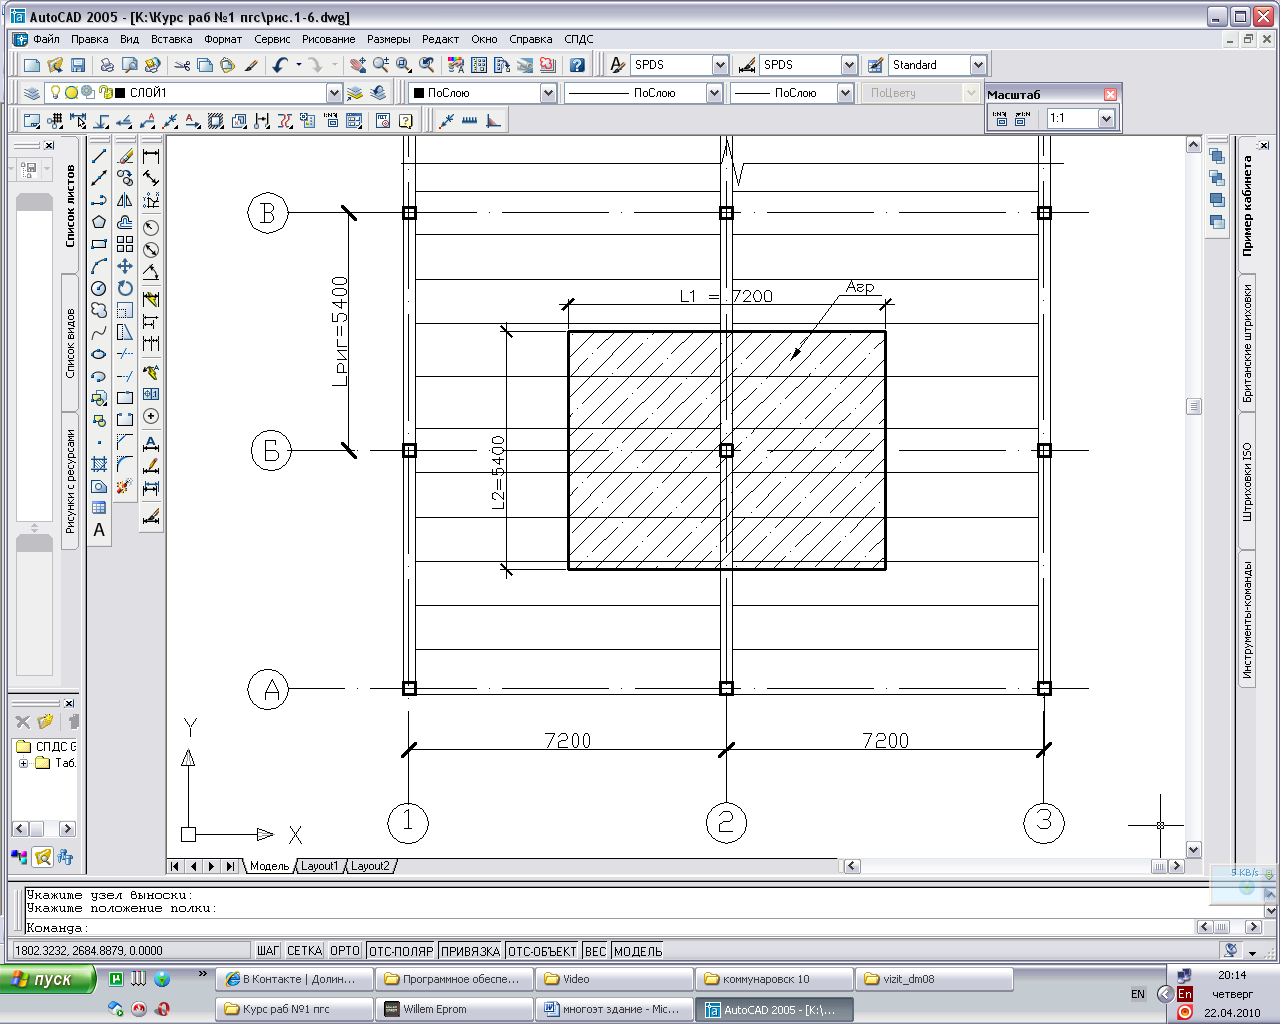Select the Rotate tool
The height and width of the screenshot is (1024, 1280).
coord(125,288)
